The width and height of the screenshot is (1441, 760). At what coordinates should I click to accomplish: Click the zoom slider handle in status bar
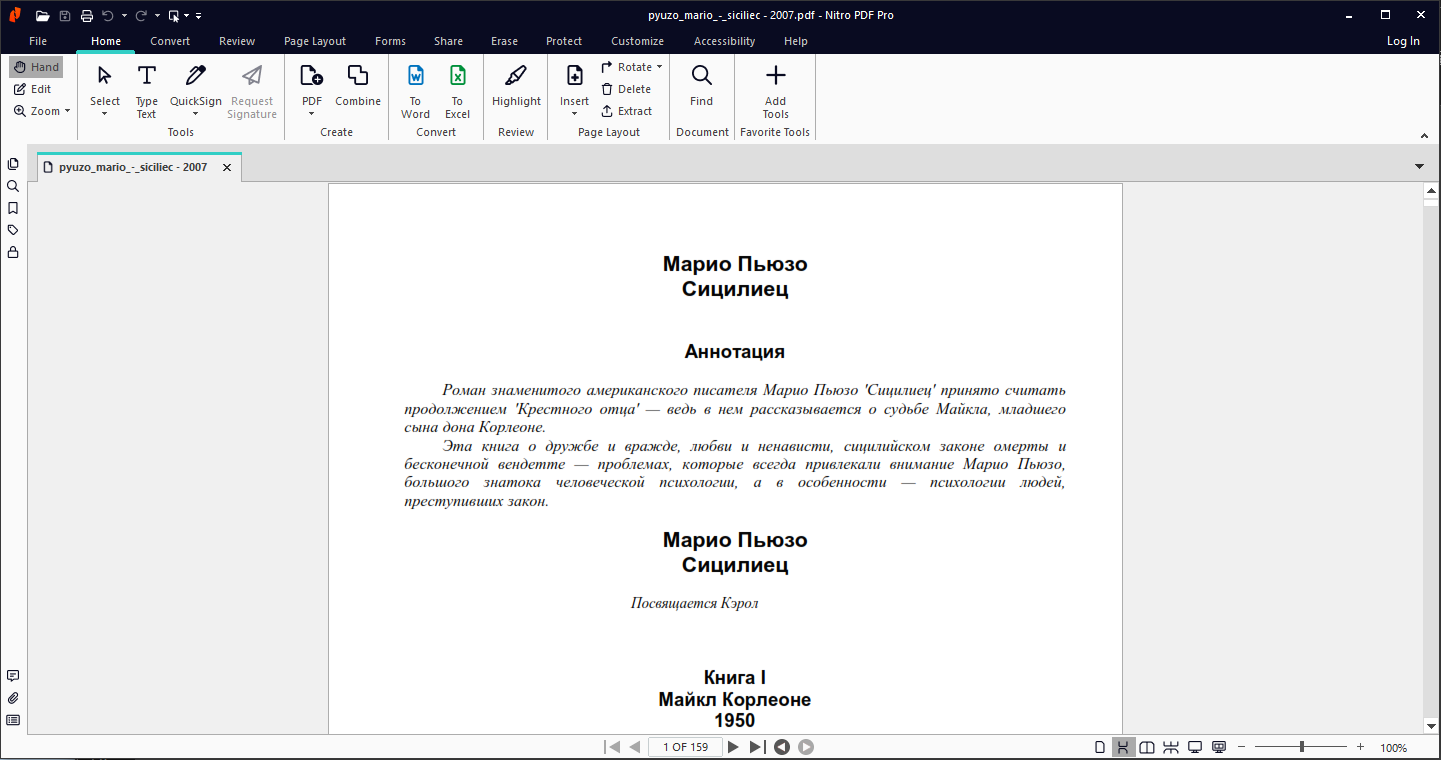pyautogui.click(x=1301, y=747)
